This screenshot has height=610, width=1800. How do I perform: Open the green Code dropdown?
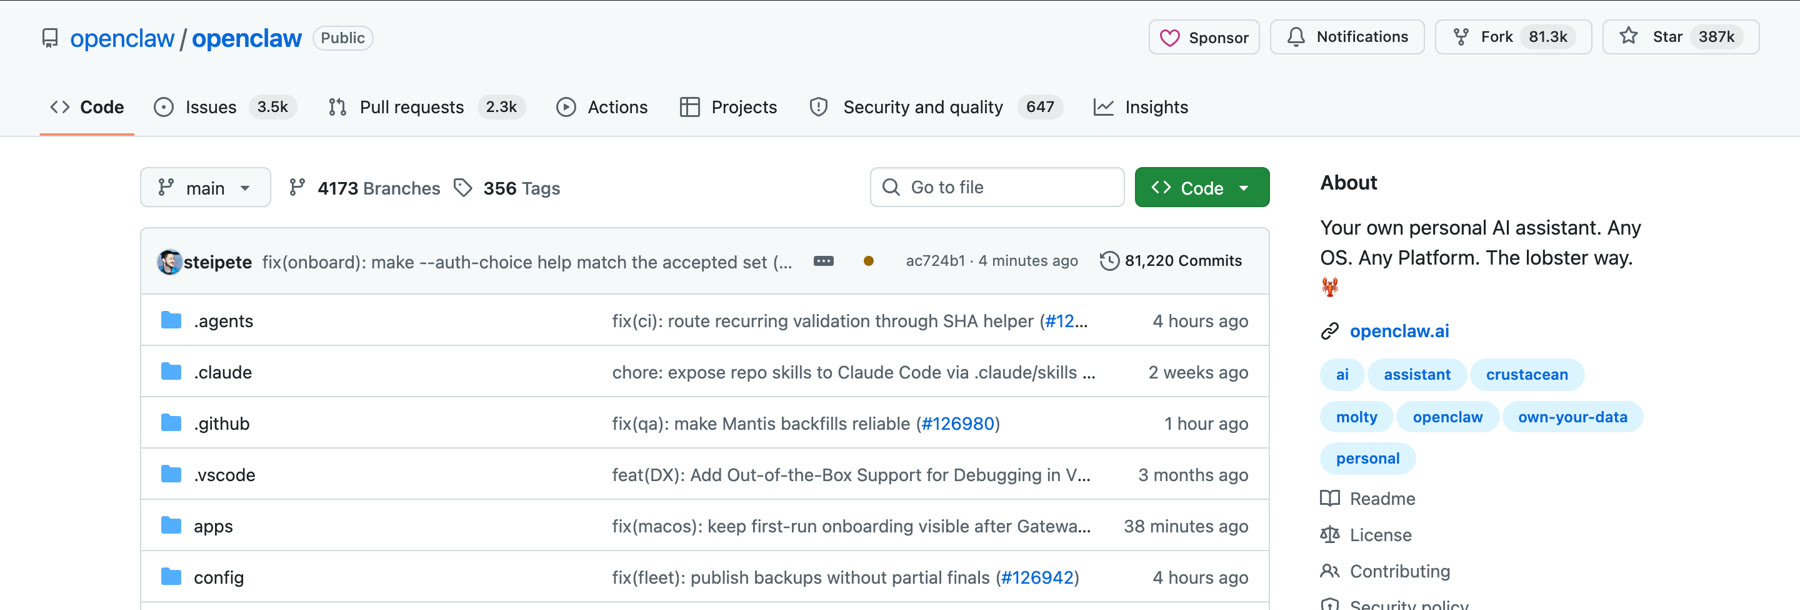pos(1202,187)
